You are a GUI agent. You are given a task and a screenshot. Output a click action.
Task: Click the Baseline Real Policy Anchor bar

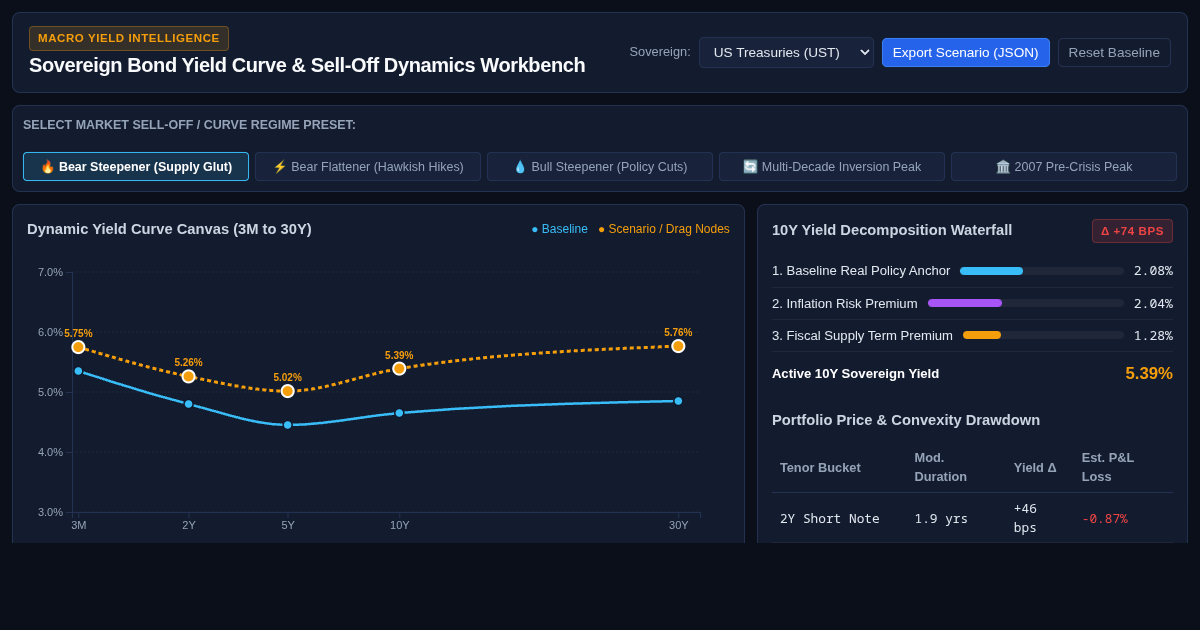pos(1041,271)
